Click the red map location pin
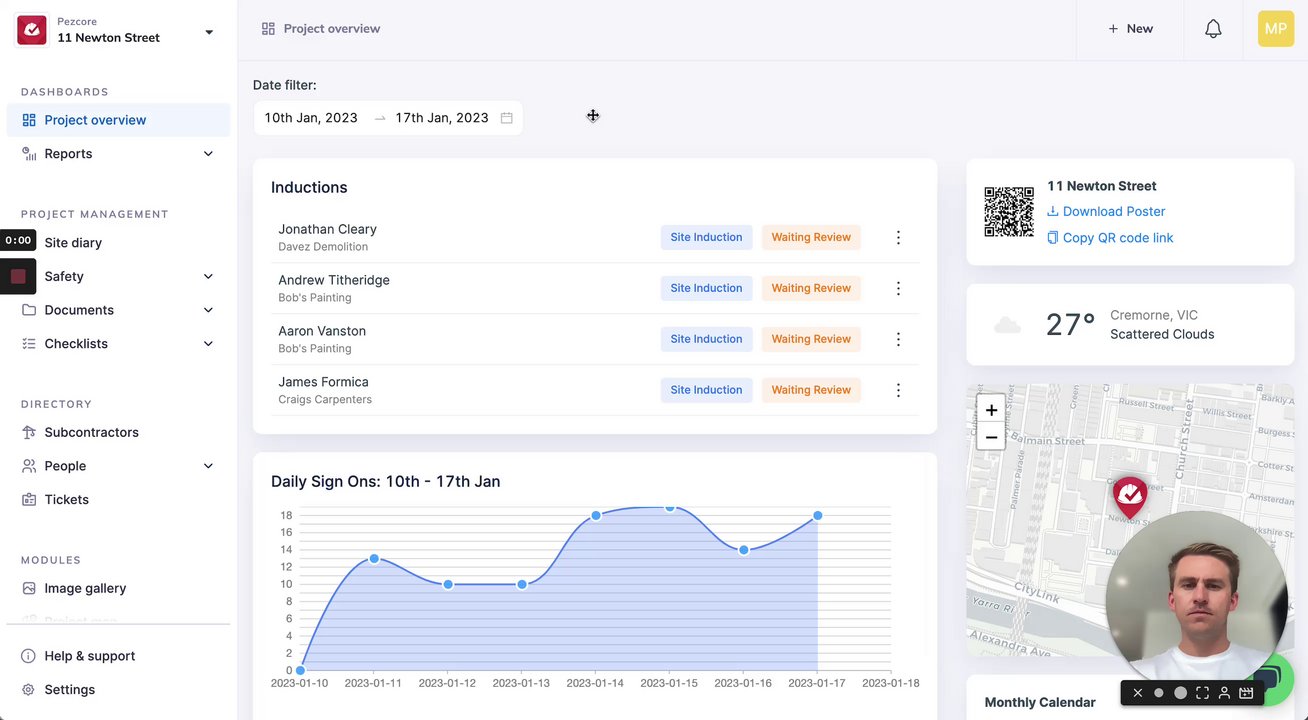Screen dimensions: 1308x720 1130,496
